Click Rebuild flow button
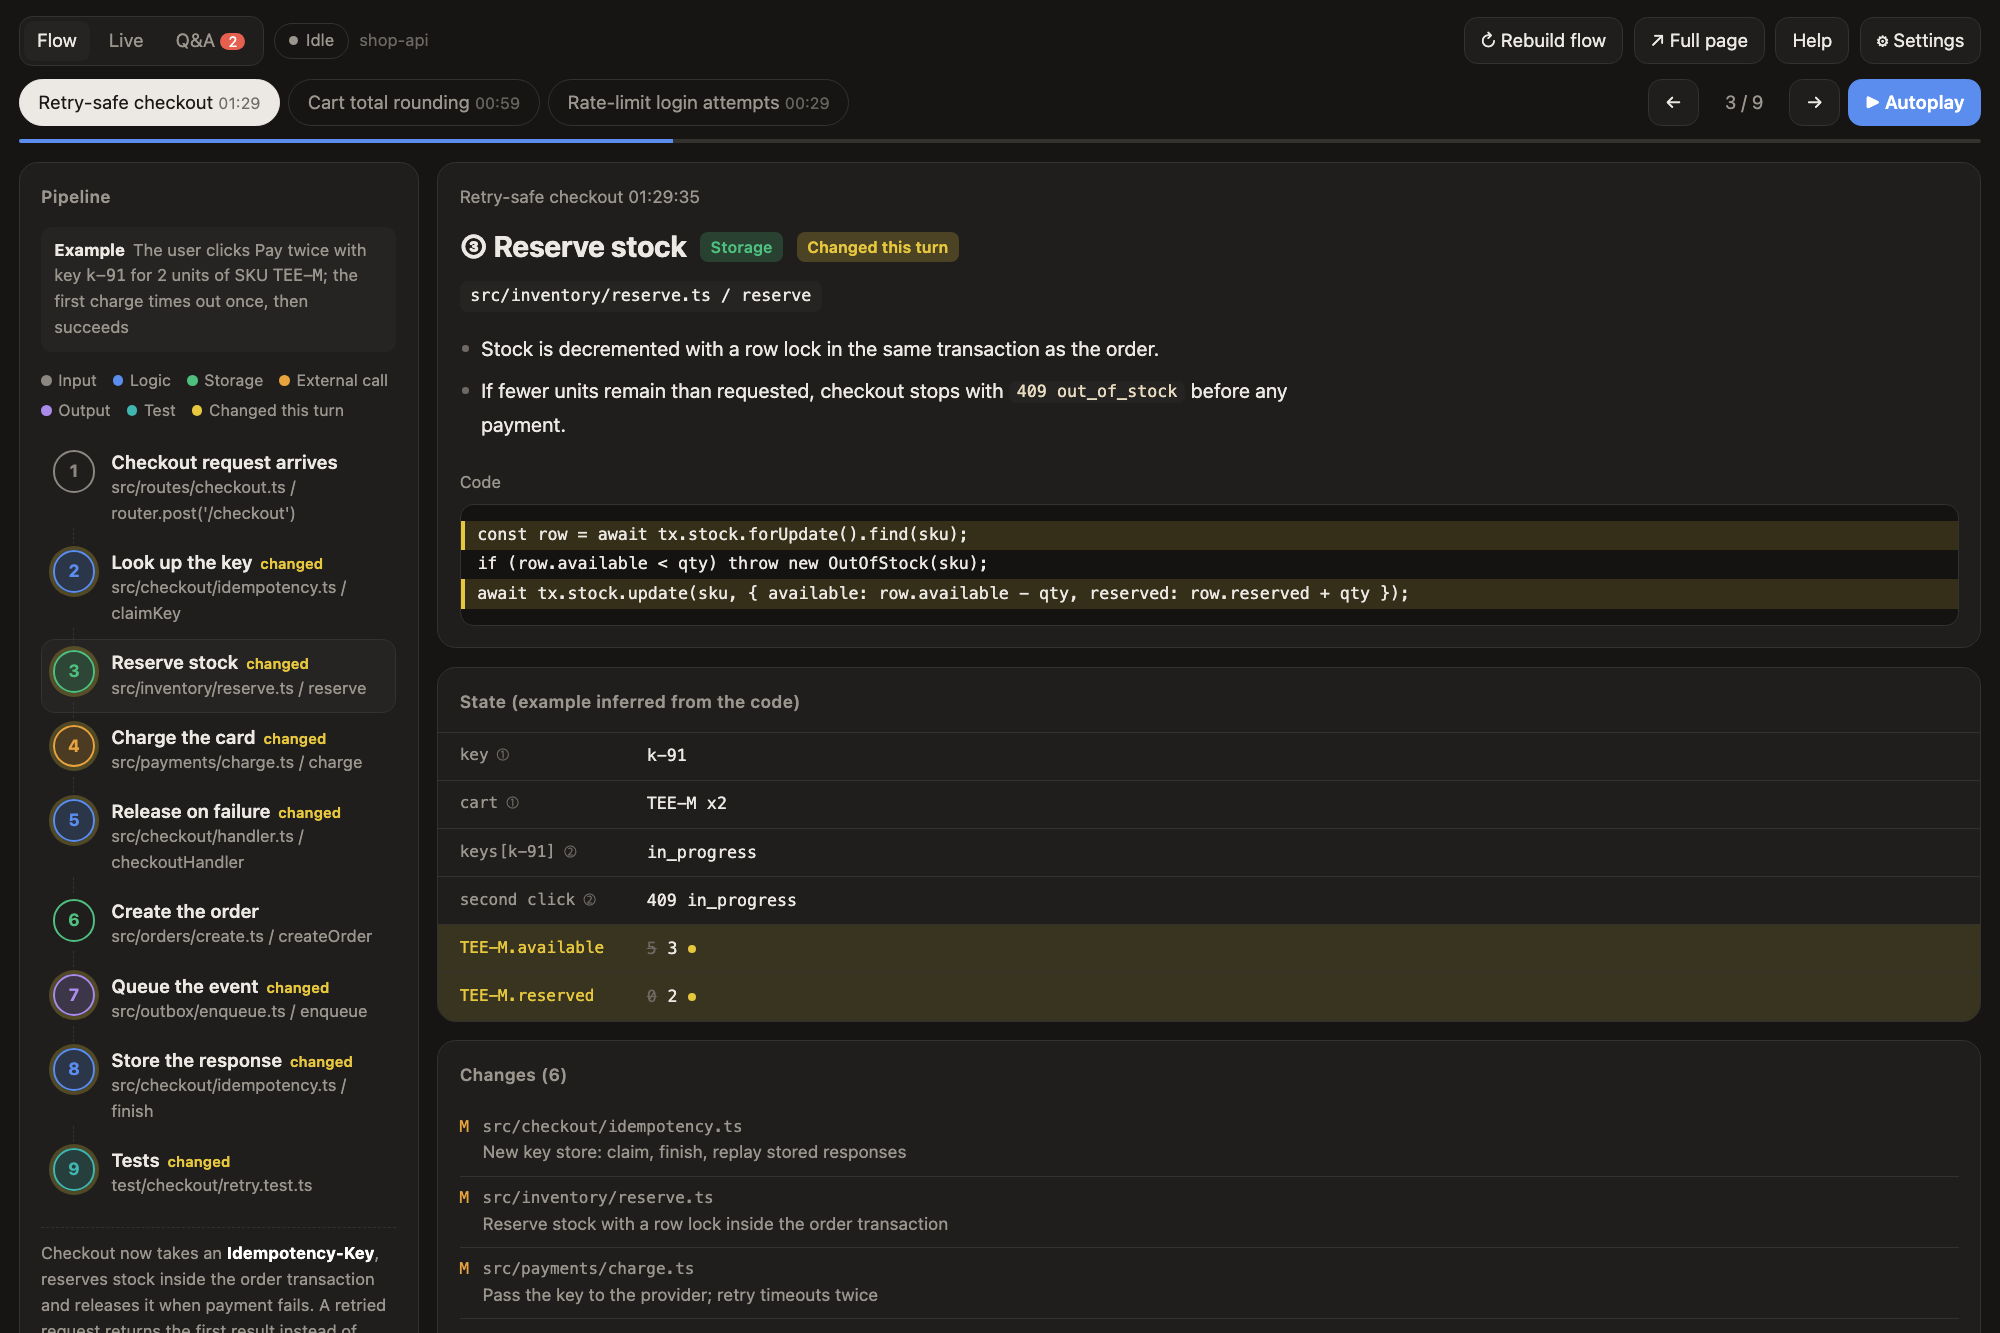2000x1333 pixels. (x=1543, y=41)
